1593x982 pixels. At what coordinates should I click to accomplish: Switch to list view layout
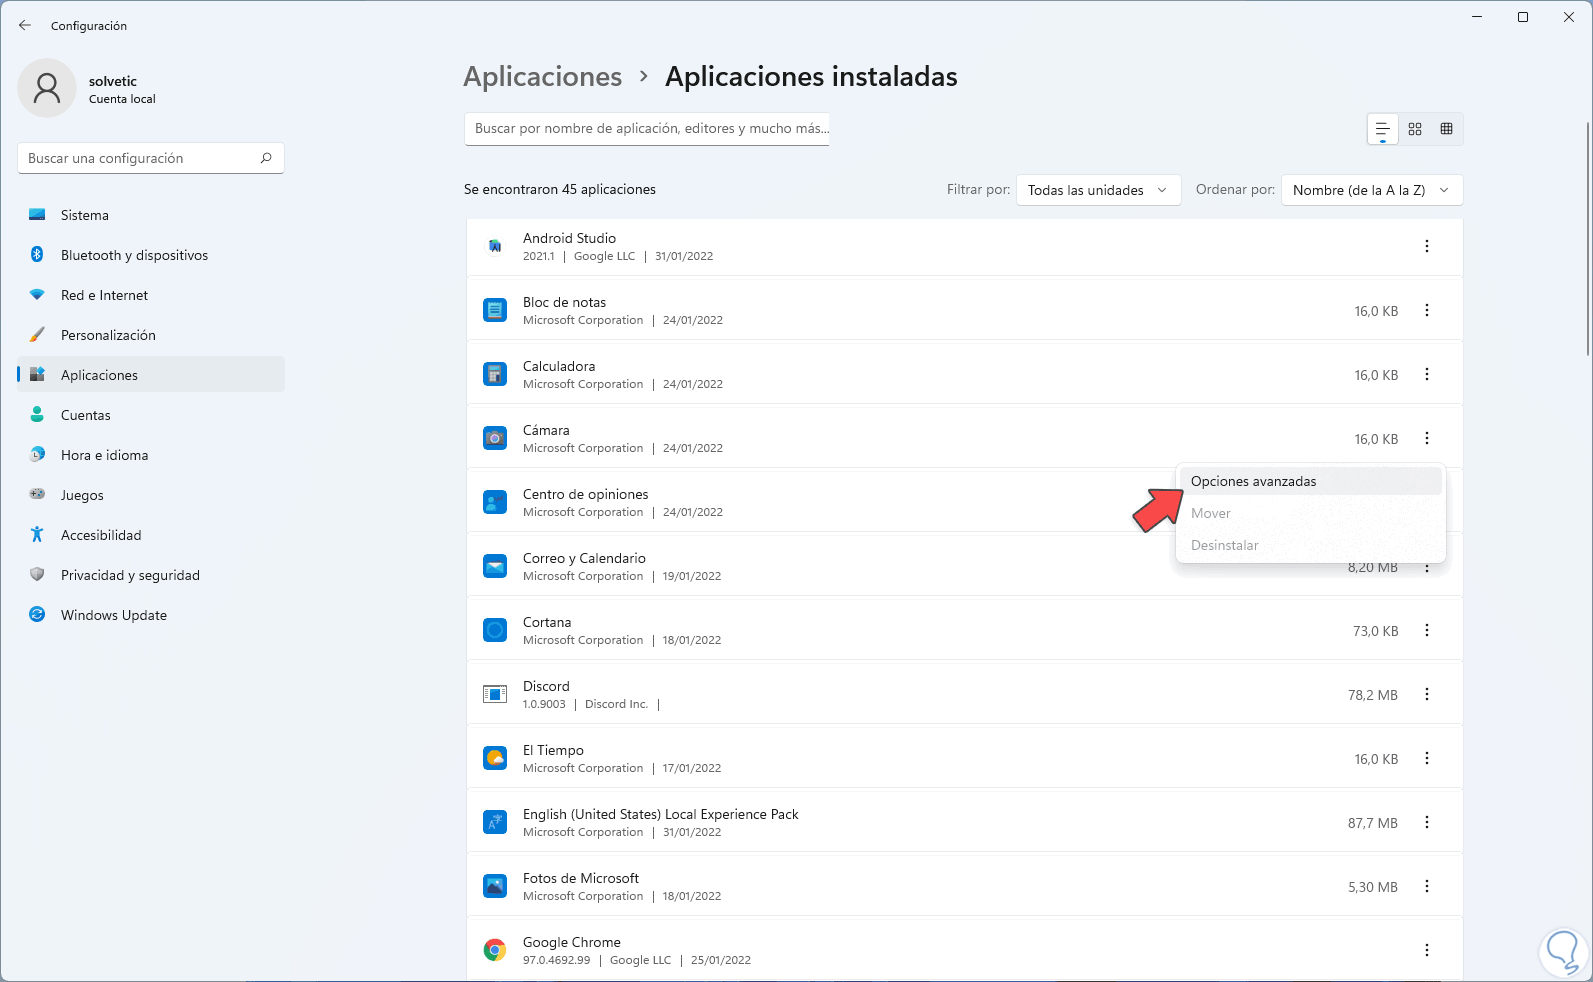pos(1383,129)
